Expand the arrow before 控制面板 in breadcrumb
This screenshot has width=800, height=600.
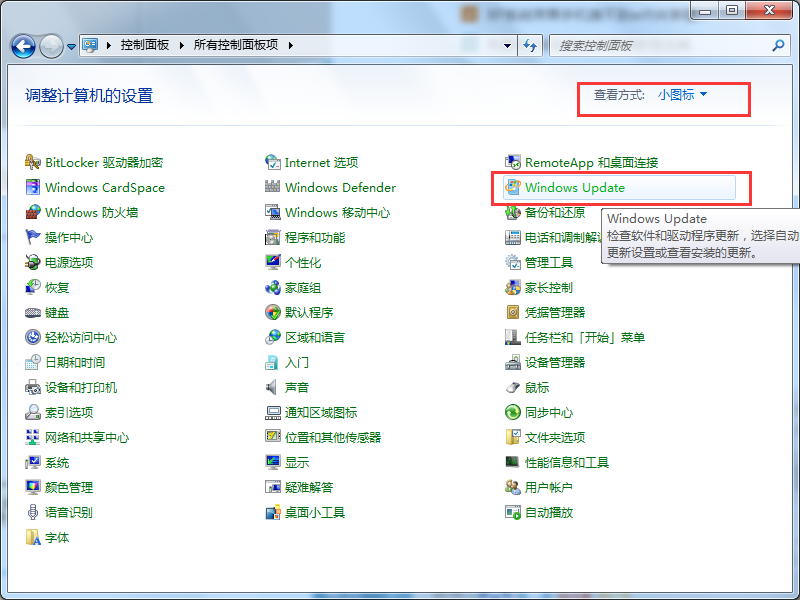click(109, 45)
